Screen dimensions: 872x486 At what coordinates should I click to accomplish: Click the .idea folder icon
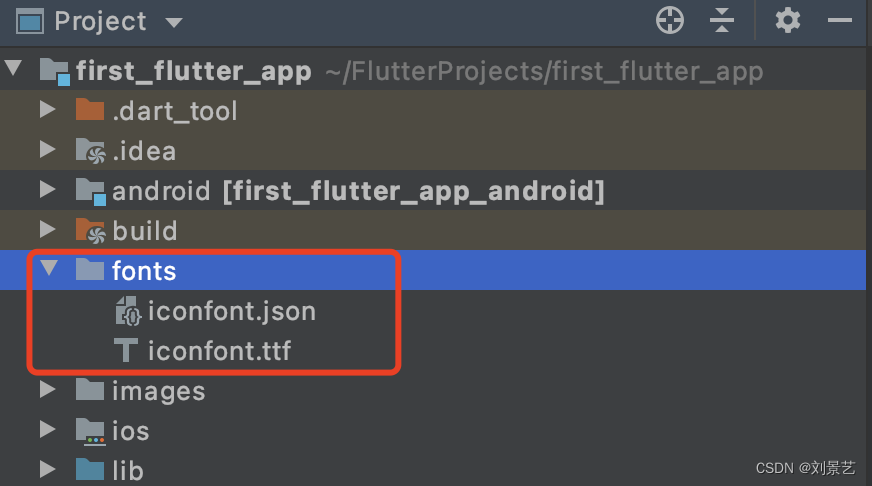click(x=90, y=151)
